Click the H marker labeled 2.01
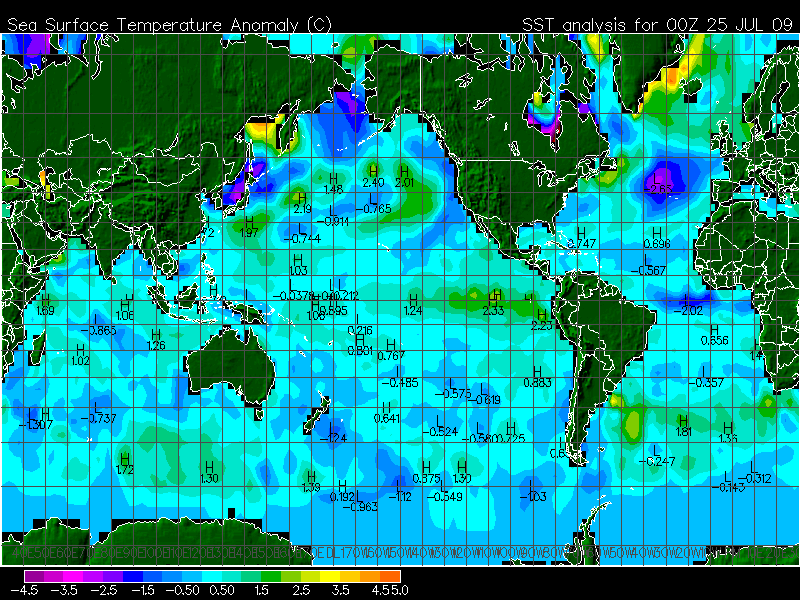Viewport: 800px width, 600px height. 403,170
